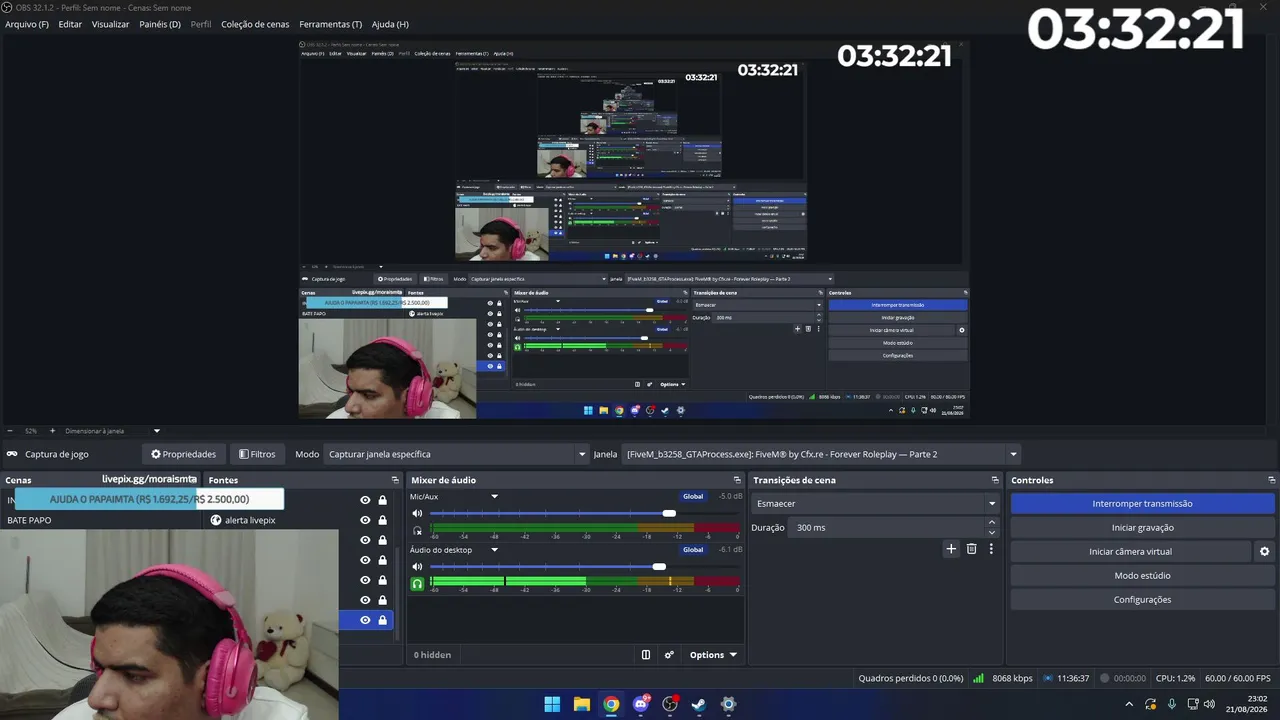Zoom out the preview with minus
This screenshot has height=720, width=1280.
pyautogui.click(x=10, y=431)
